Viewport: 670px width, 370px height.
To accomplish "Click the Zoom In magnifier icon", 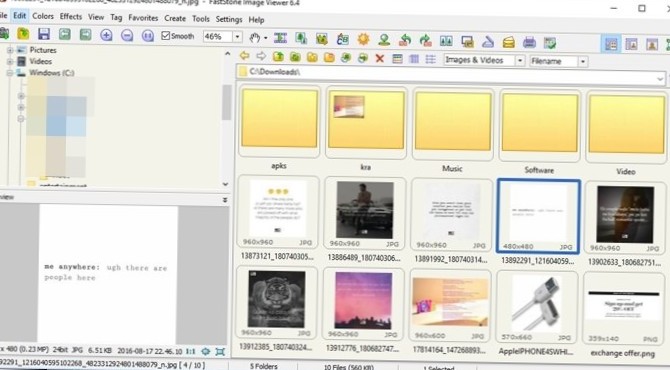I will pos(106,35).
